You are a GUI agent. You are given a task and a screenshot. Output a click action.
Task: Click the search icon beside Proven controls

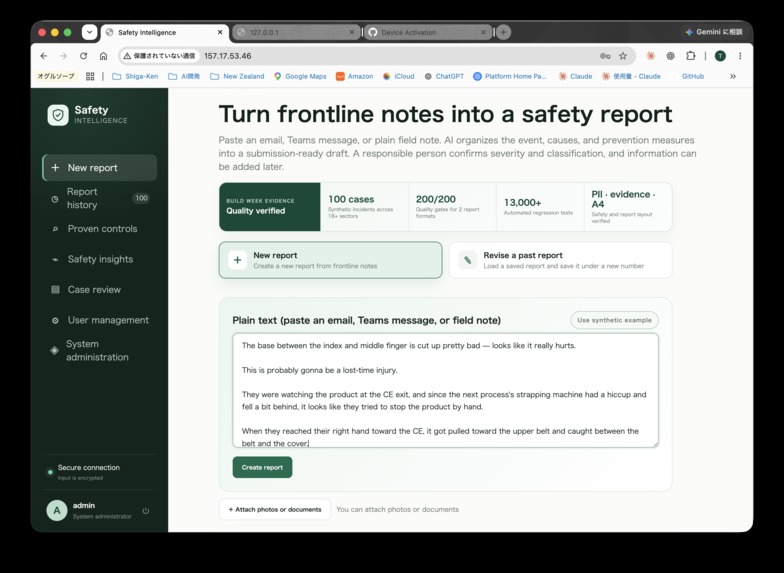coord(55,229)
